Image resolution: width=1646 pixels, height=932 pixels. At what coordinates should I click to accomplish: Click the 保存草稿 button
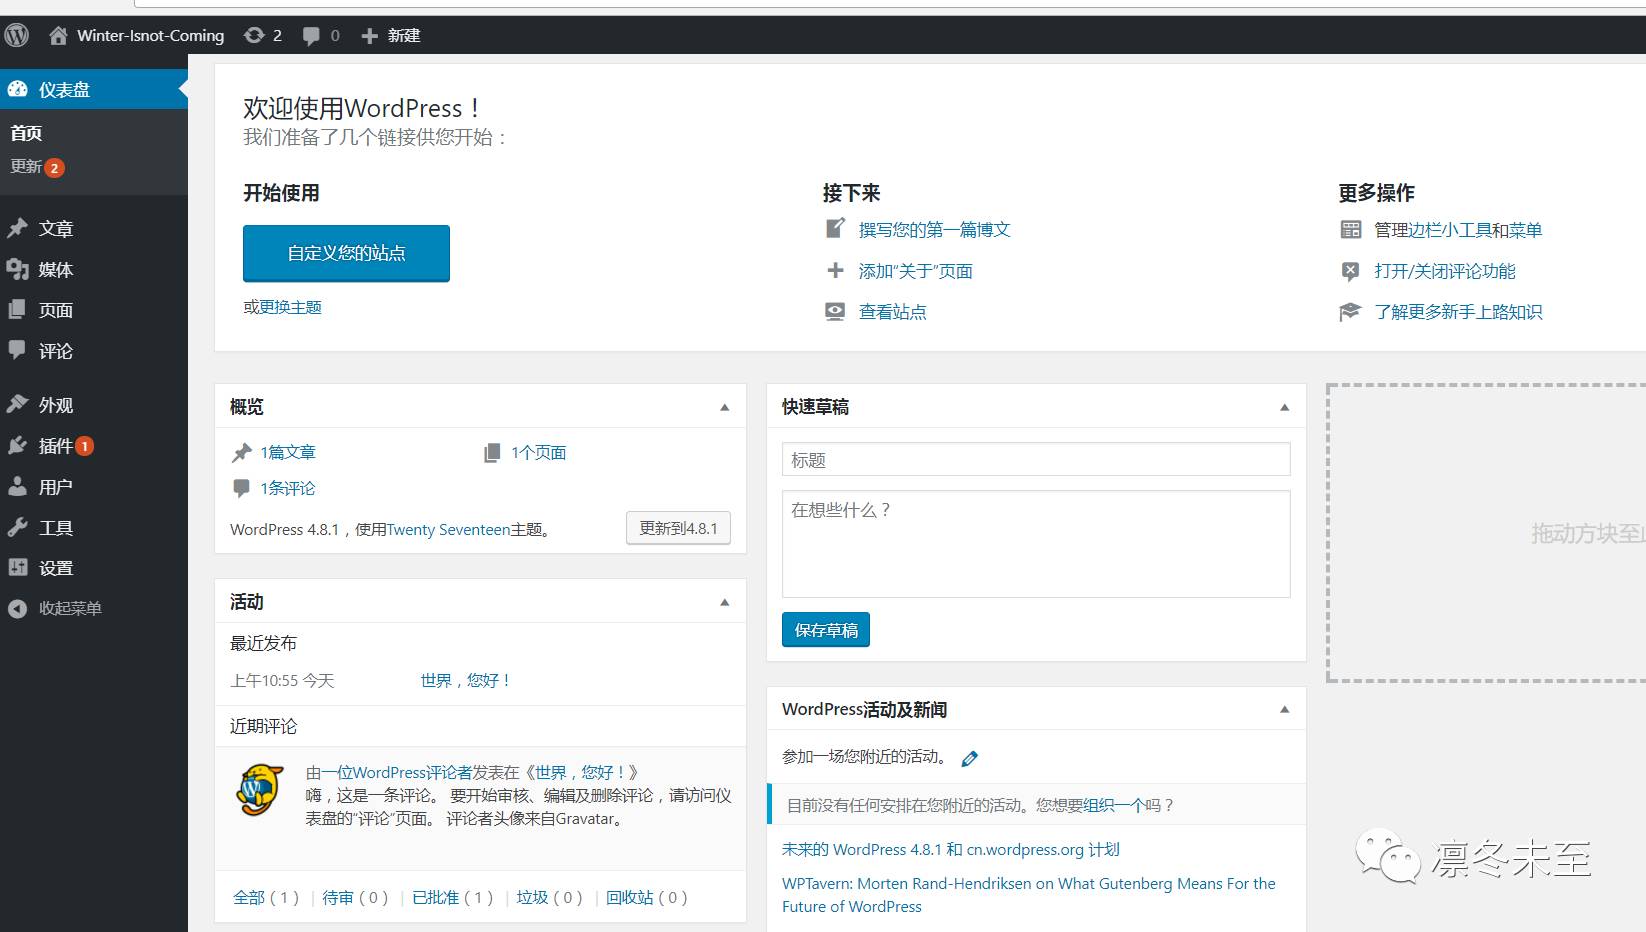[x=826, y=630]
